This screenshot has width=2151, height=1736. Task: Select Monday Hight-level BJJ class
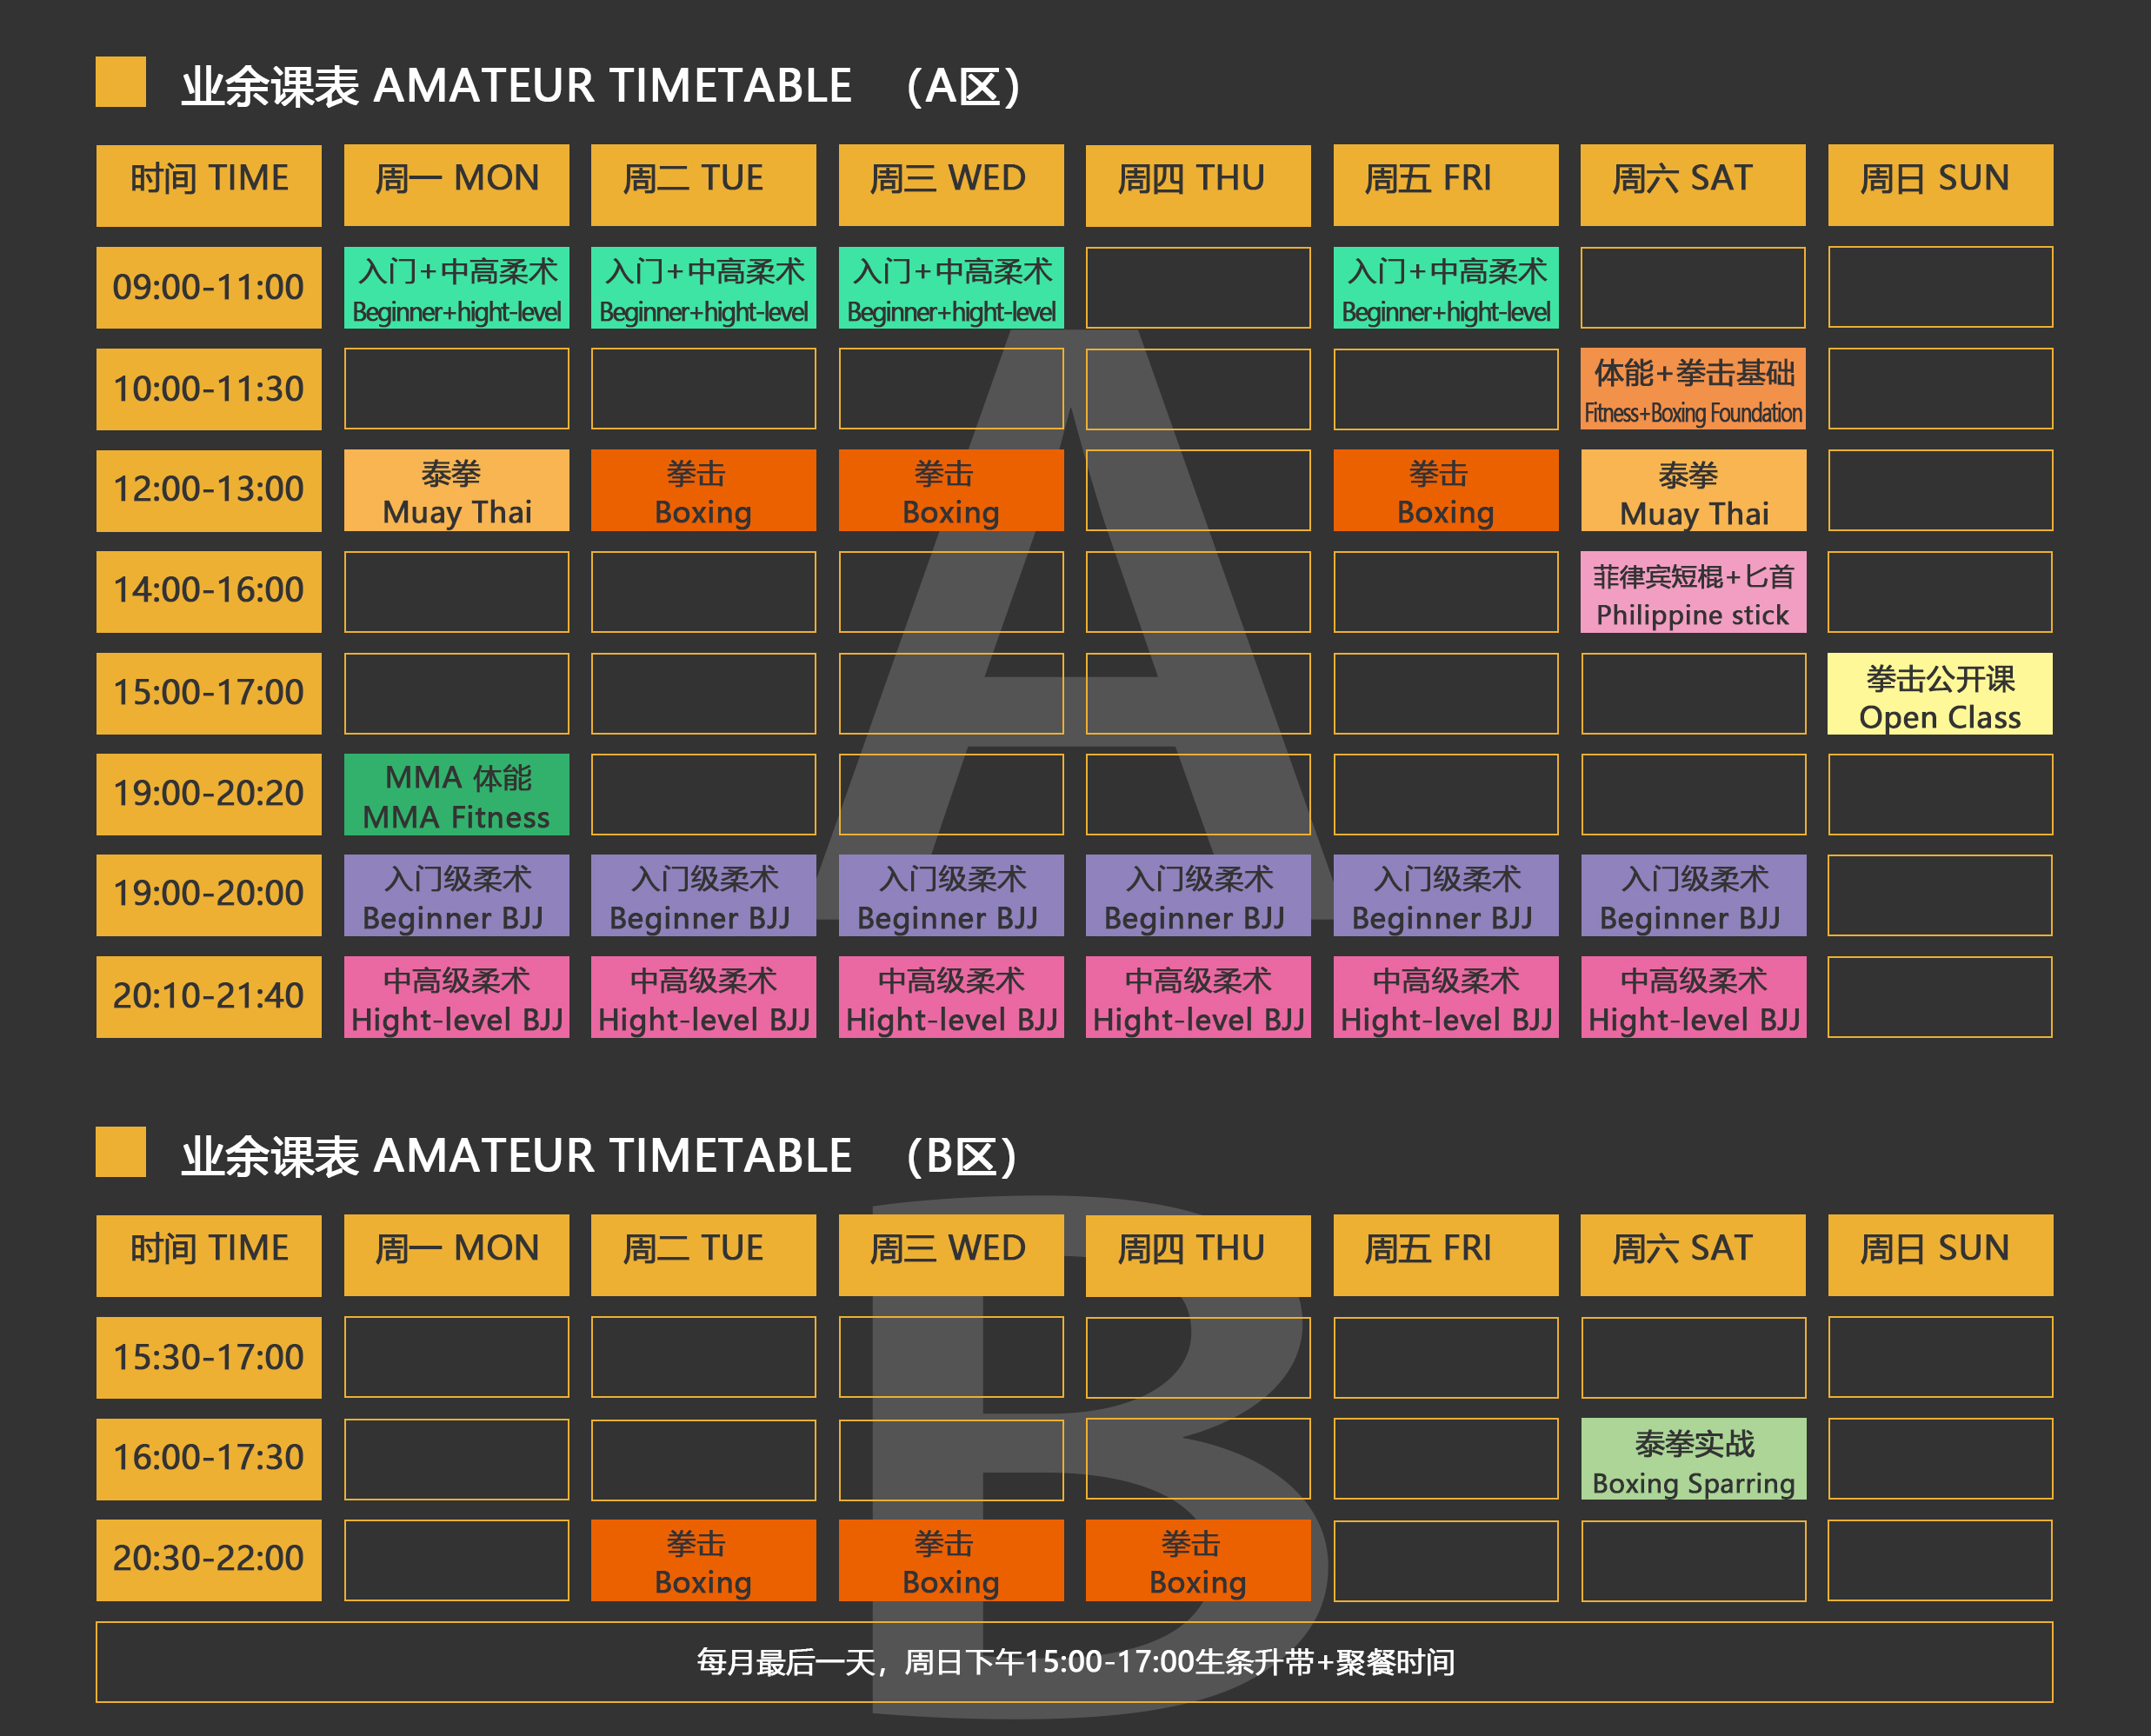(456, 997)
